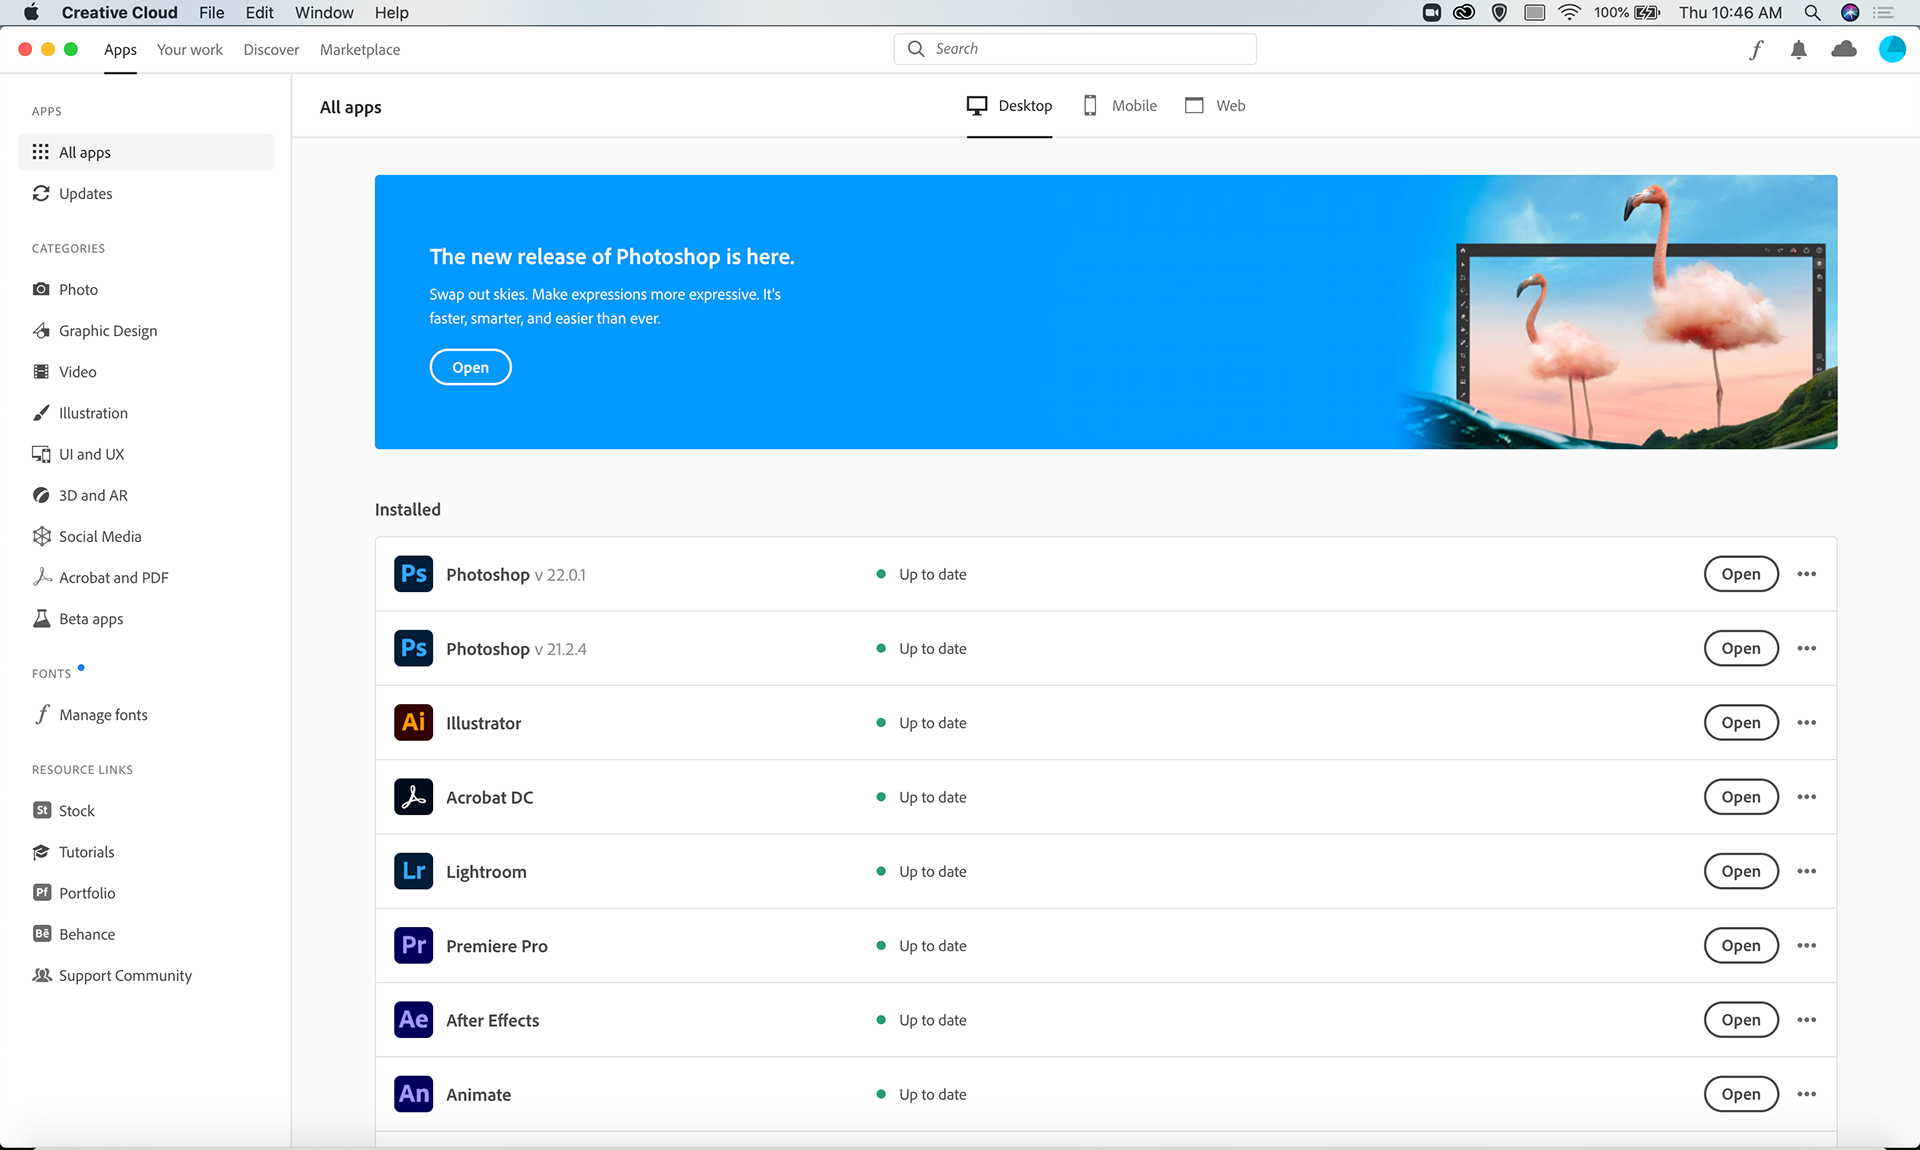Select the Social Media category
Screen dimensions: 1920x1150
146,536
